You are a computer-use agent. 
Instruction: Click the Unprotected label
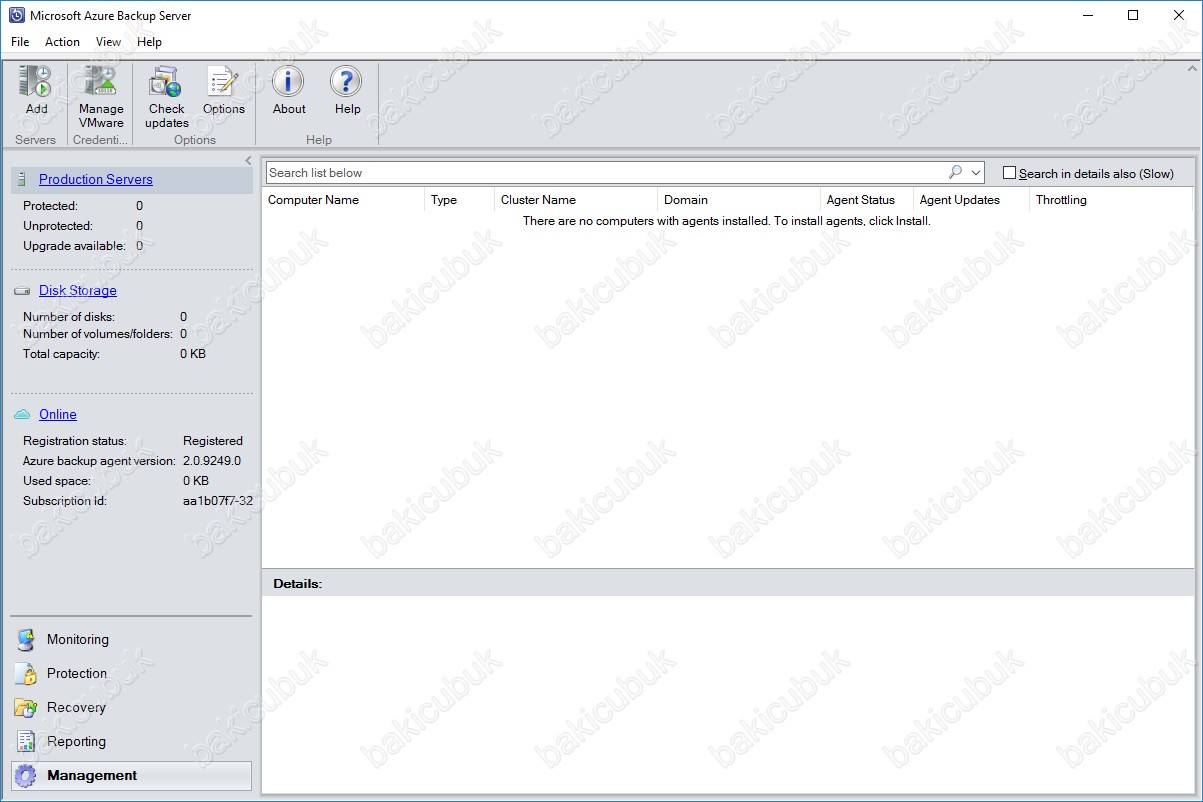coord(58,226)
